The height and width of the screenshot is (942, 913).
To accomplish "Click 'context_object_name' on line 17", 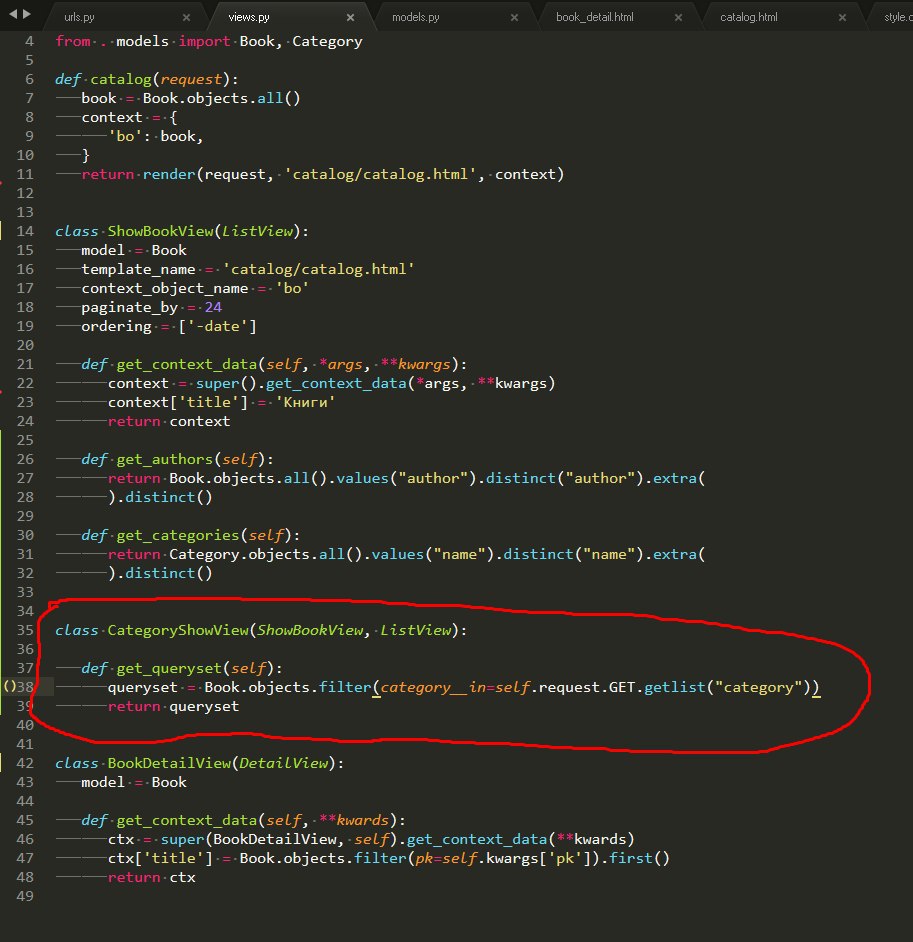I will tap(165, 288).
